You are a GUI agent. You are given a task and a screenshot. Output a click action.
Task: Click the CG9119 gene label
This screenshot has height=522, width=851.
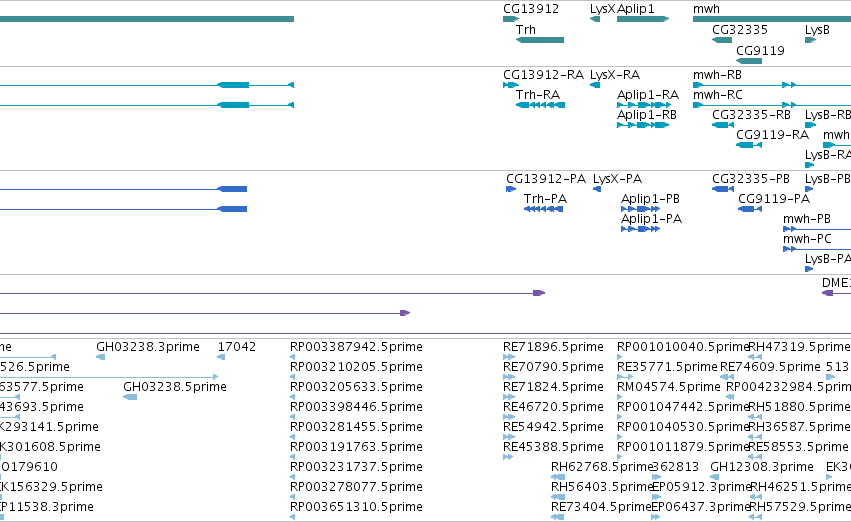click(x=760, y=50)
